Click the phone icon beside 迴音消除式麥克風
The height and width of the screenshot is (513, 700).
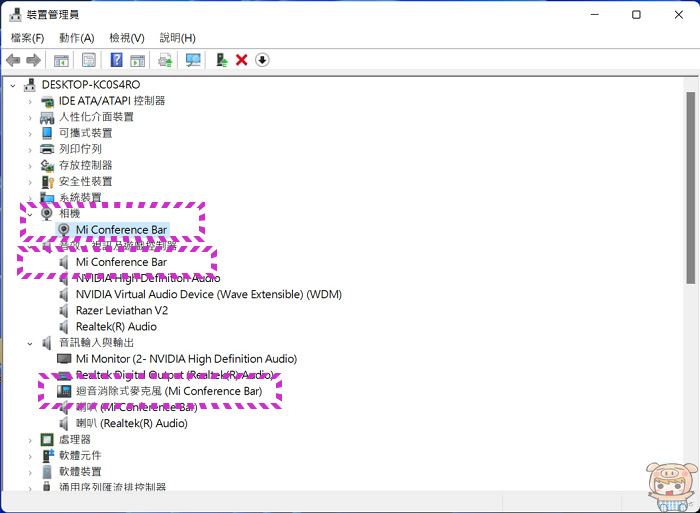click(64, 391)
